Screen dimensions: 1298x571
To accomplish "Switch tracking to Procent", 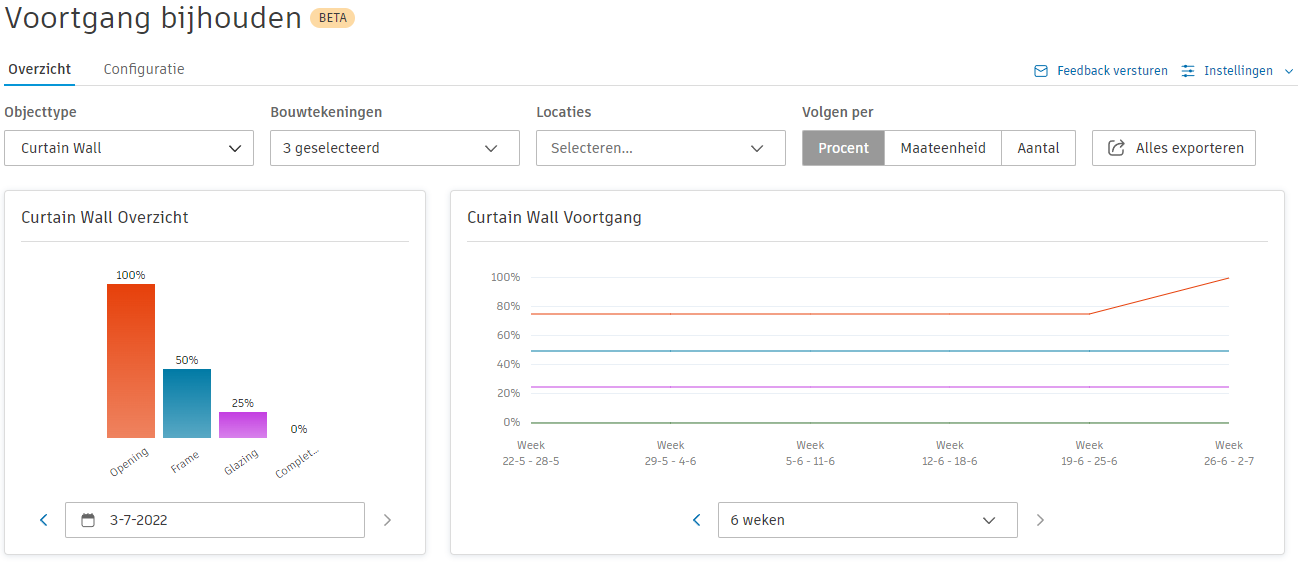I will tap(843, 148).
